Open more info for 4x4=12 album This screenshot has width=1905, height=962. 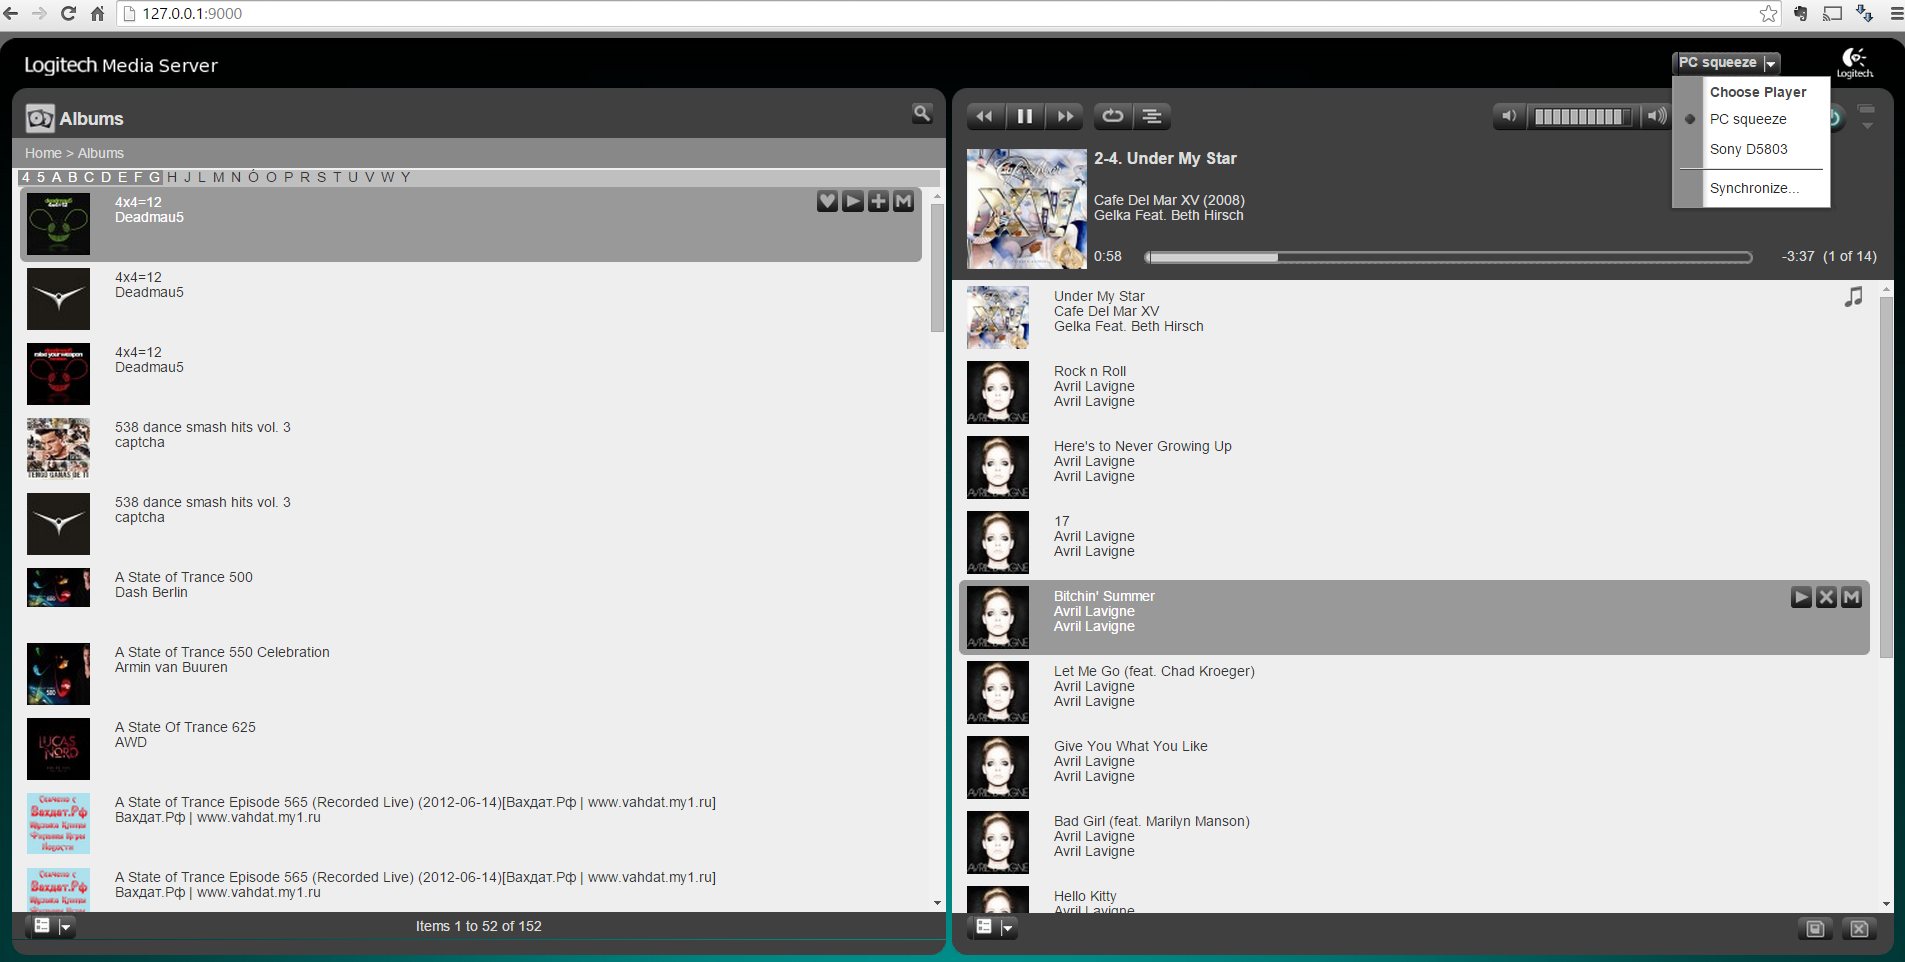pyautogui.click(x=904, y=201)
